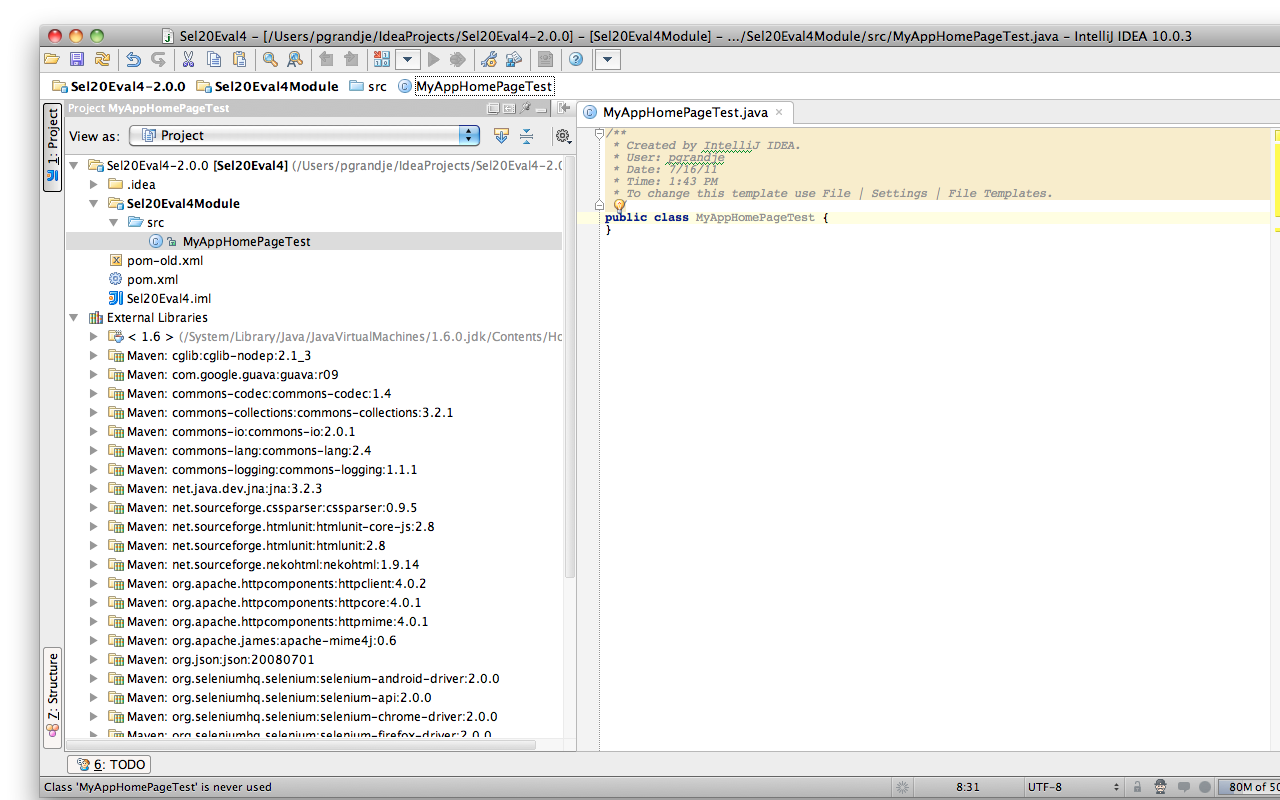
Task: Open Find with the magnifier icon
Action: tap(270, 60)
